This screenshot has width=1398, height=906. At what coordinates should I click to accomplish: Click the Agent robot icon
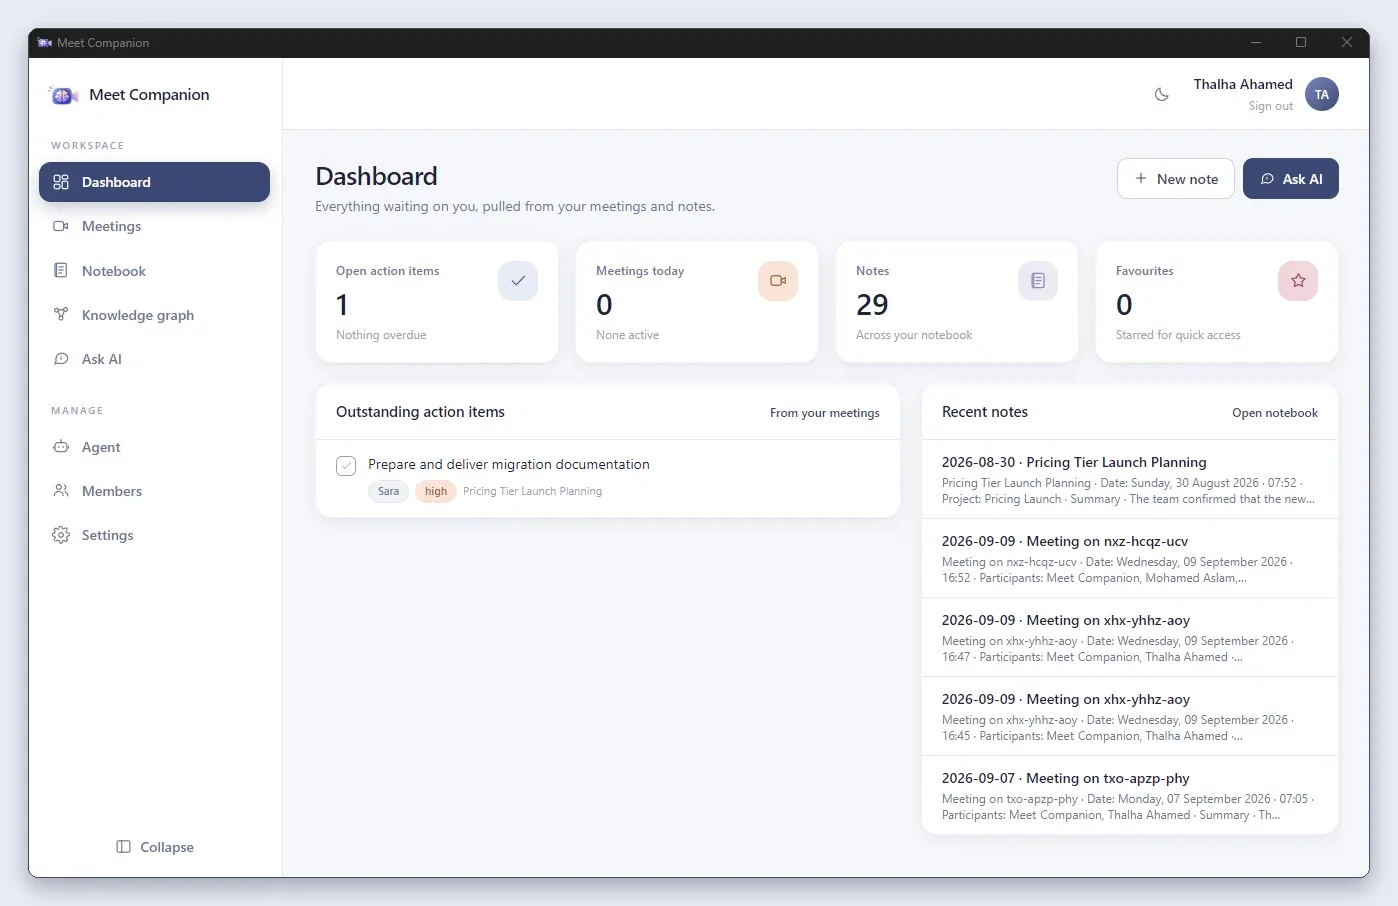61,447
